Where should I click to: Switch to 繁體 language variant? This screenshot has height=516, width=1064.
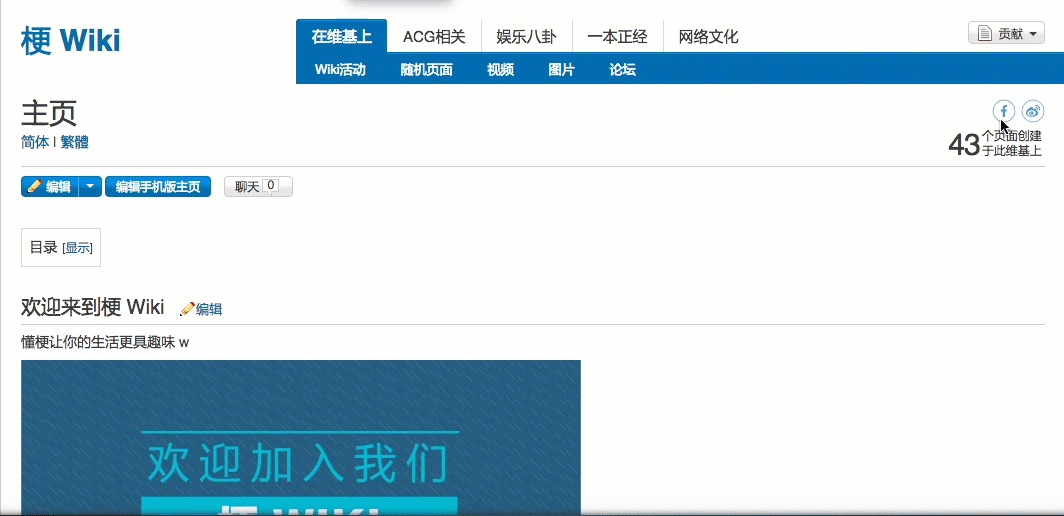tap(74, 143)
